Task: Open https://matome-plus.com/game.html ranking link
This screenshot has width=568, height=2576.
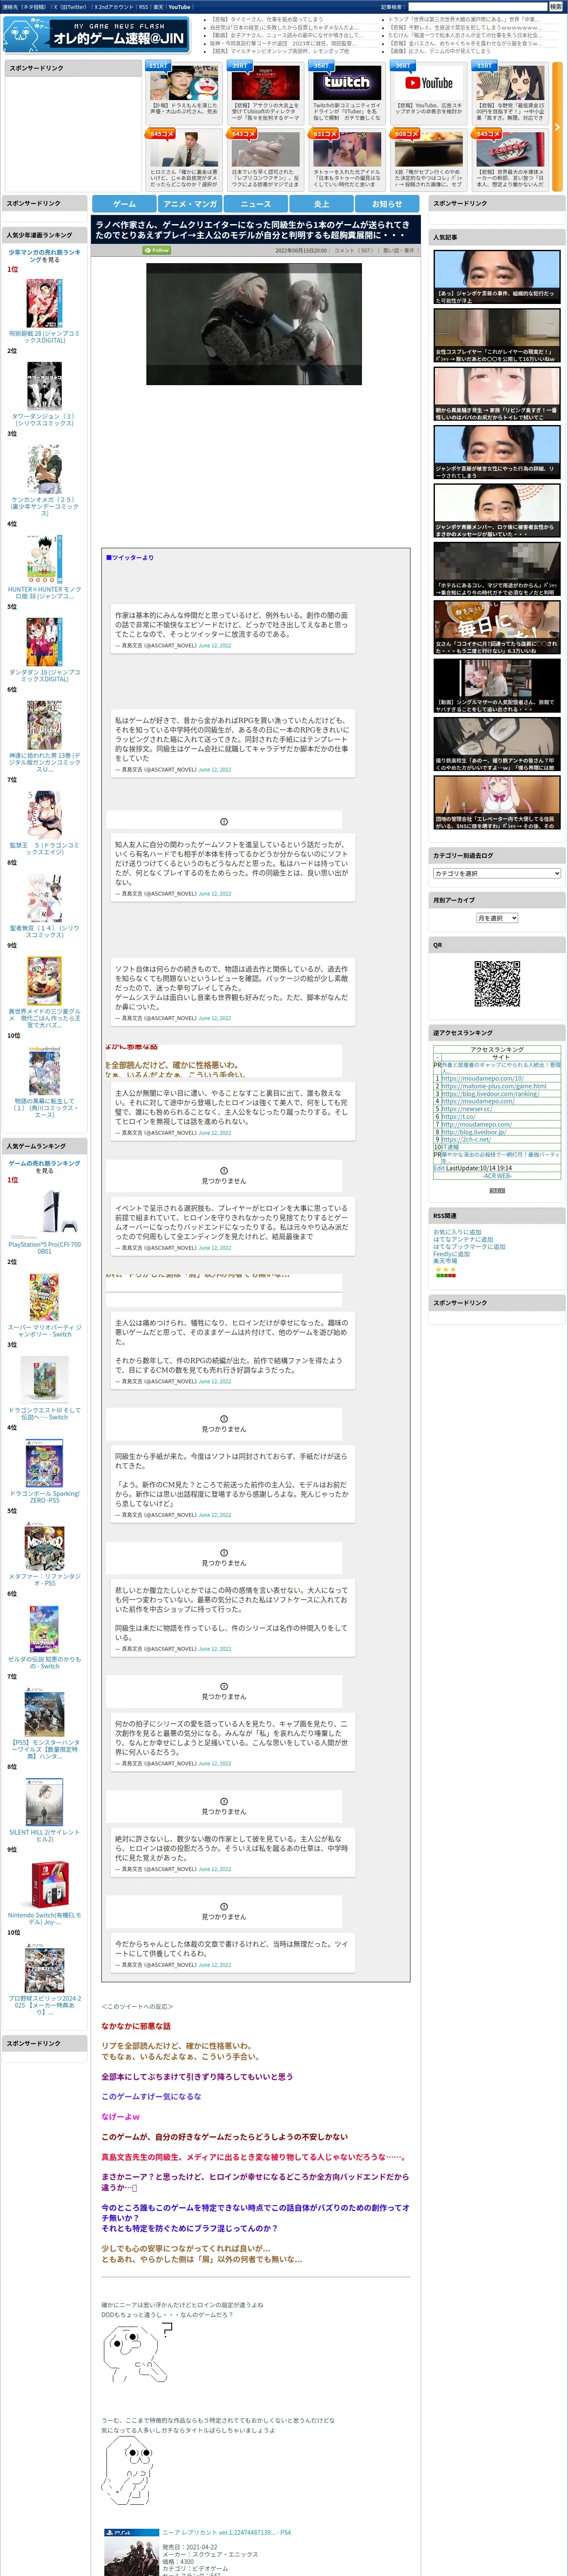Action: 494,1086
